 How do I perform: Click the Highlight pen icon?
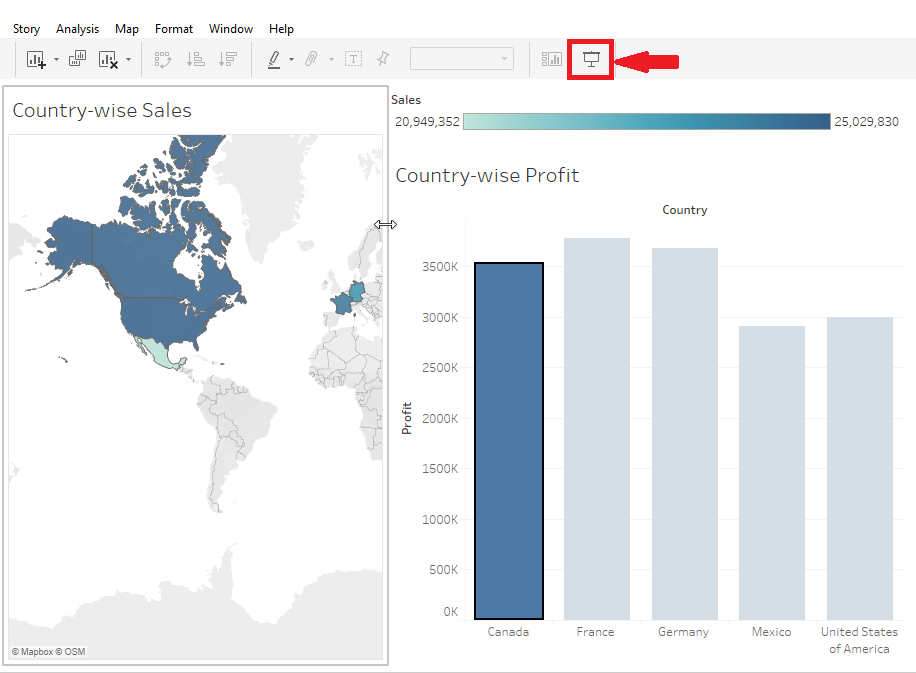click(274, 59)
